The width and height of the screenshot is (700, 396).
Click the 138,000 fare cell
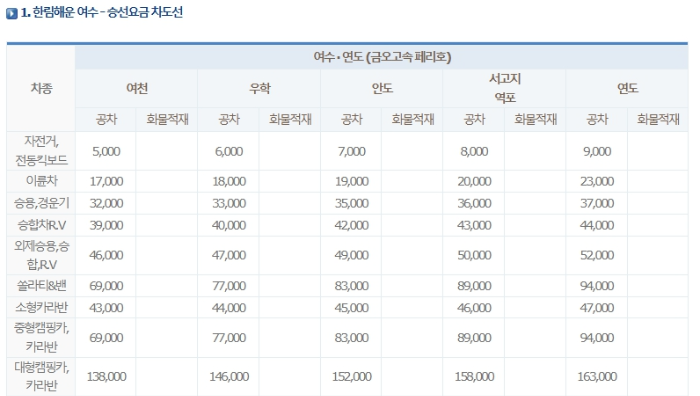pyautogui.click(x=106, y=376)
